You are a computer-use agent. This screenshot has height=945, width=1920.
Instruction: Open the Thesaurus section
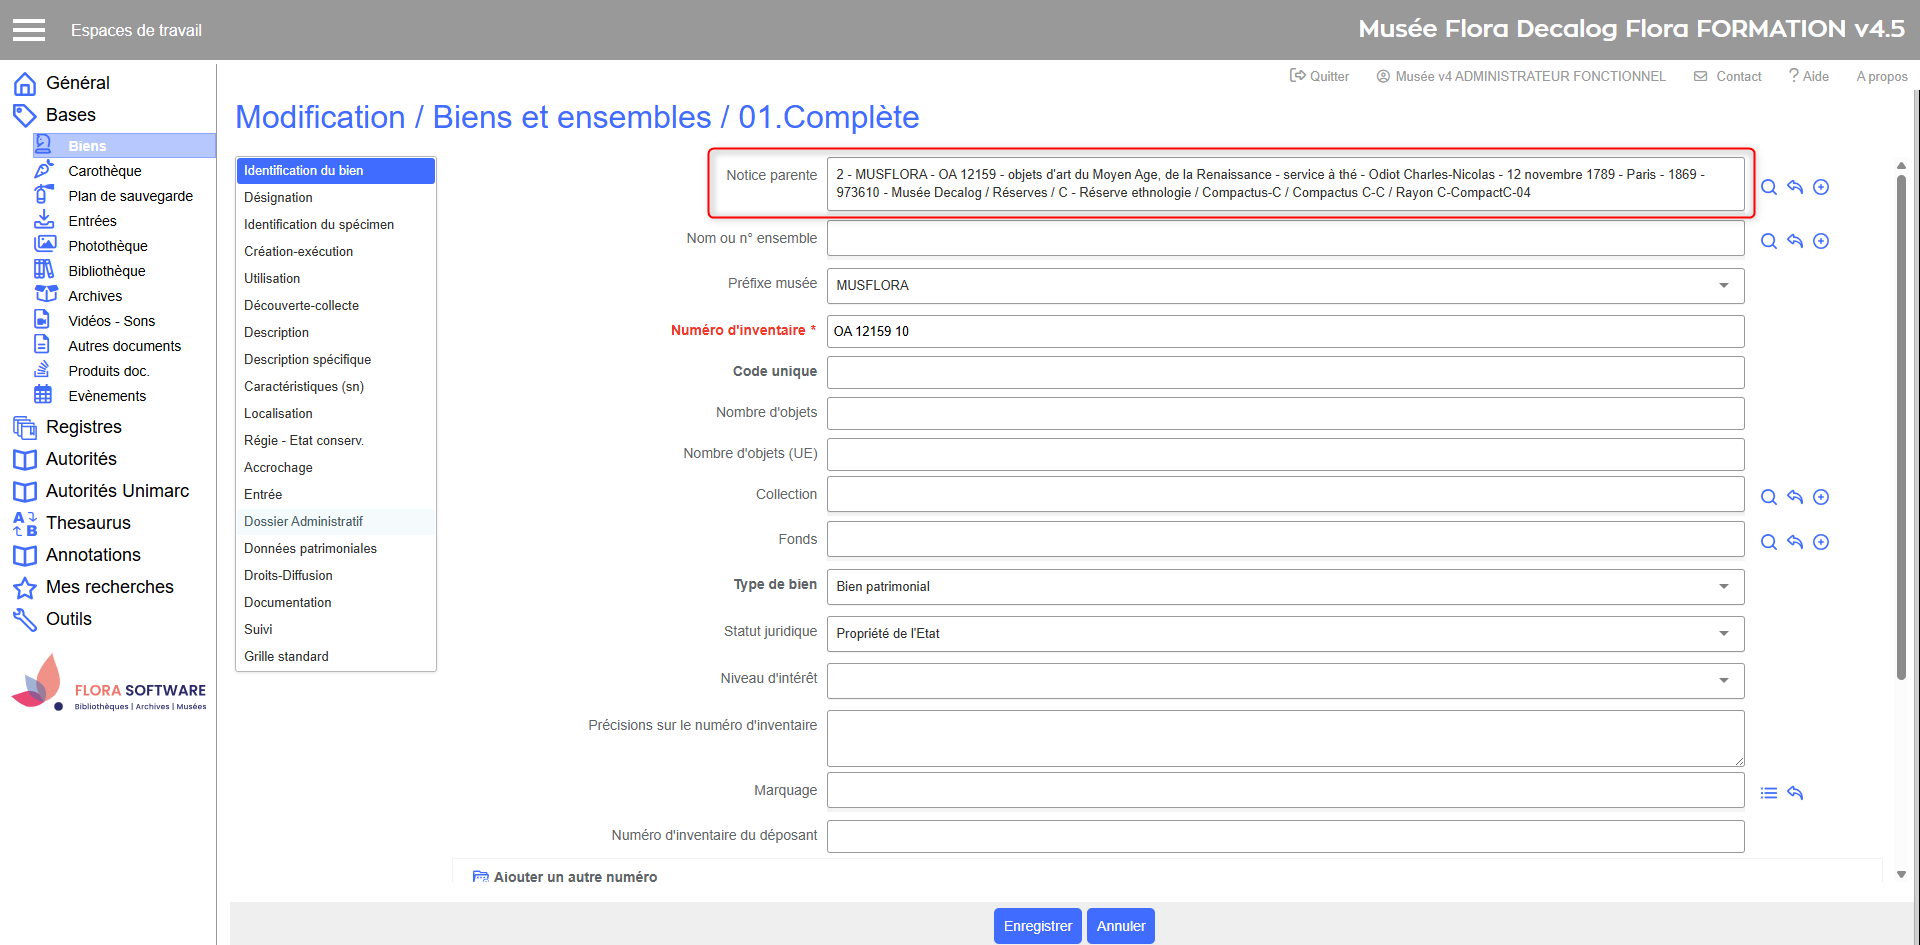pyautogui.click(x=88, y=523)
